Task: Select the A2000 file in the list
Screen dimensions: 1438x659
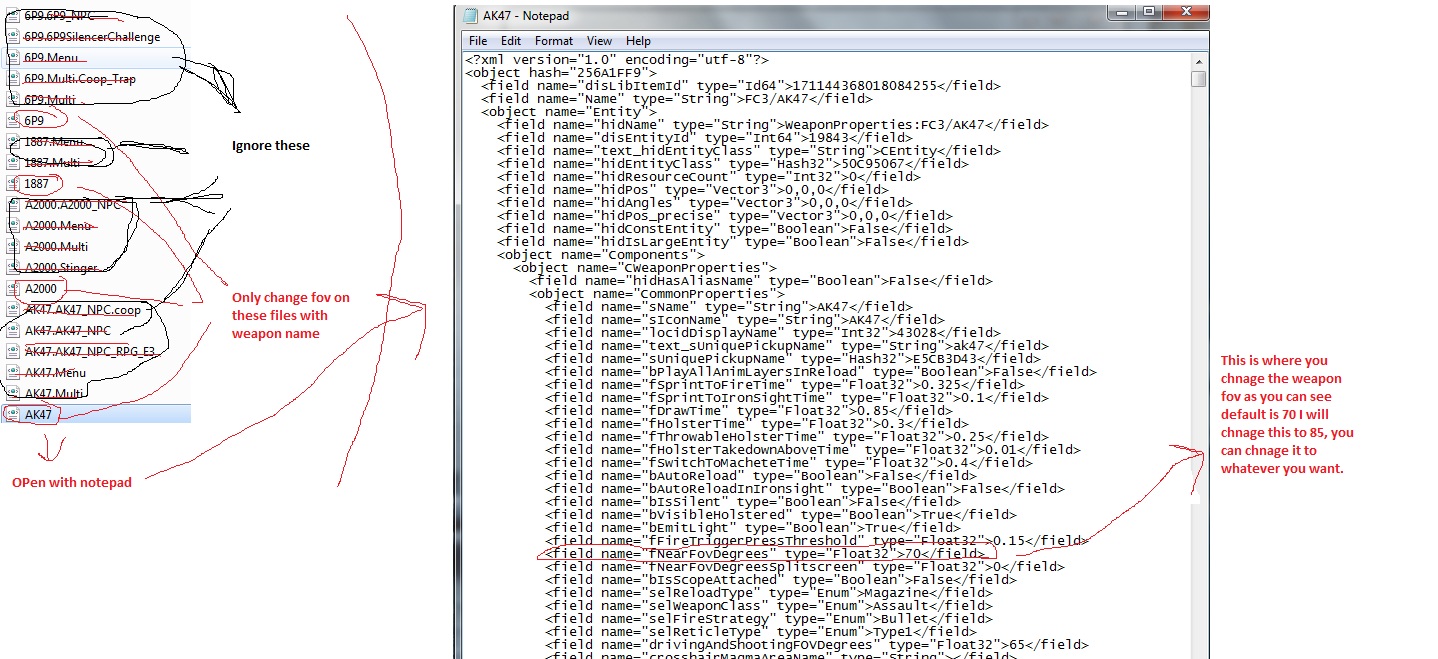Action: pyautogui.click(x=42, y=288)
